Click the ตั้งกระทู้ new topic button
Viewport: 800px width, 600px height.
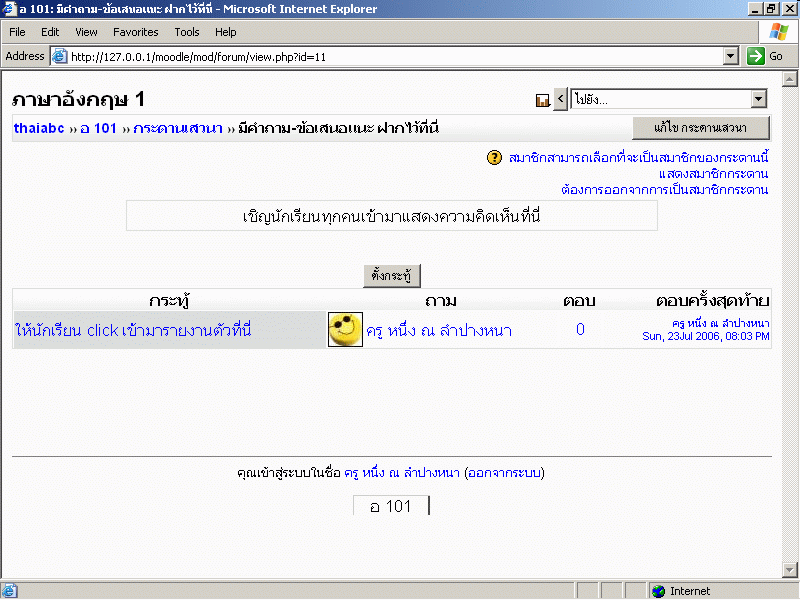coord(391,276)
